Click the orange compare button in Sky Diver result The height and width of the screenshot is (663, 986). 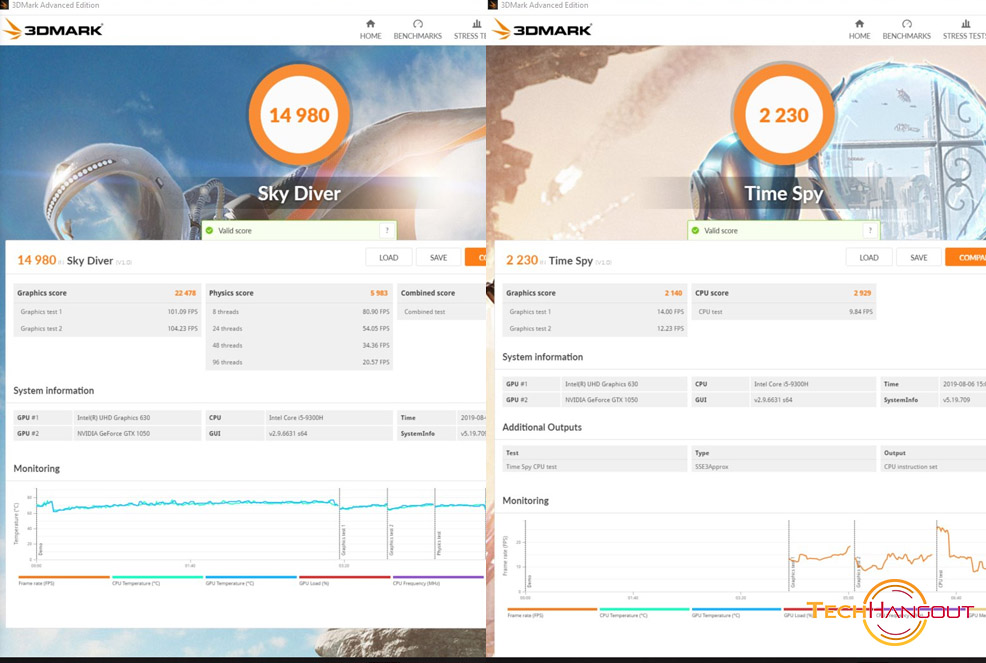[475, 257]
